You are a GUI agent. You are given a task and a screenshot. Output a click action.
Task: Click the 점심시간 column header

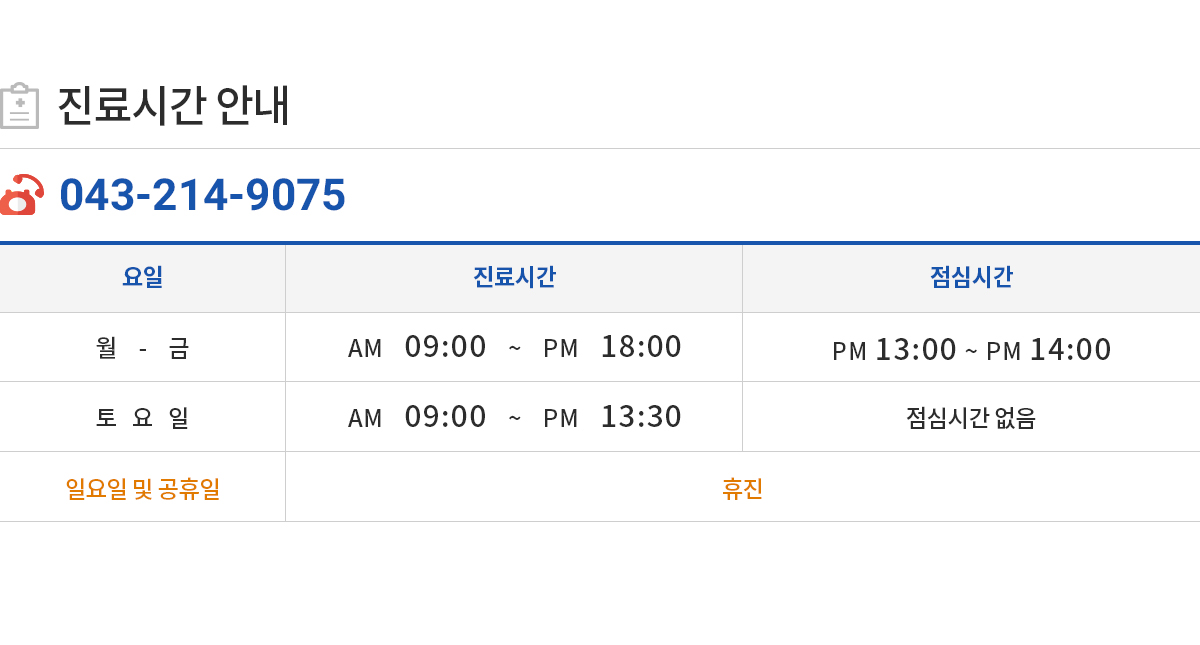(x=971, y=277)
